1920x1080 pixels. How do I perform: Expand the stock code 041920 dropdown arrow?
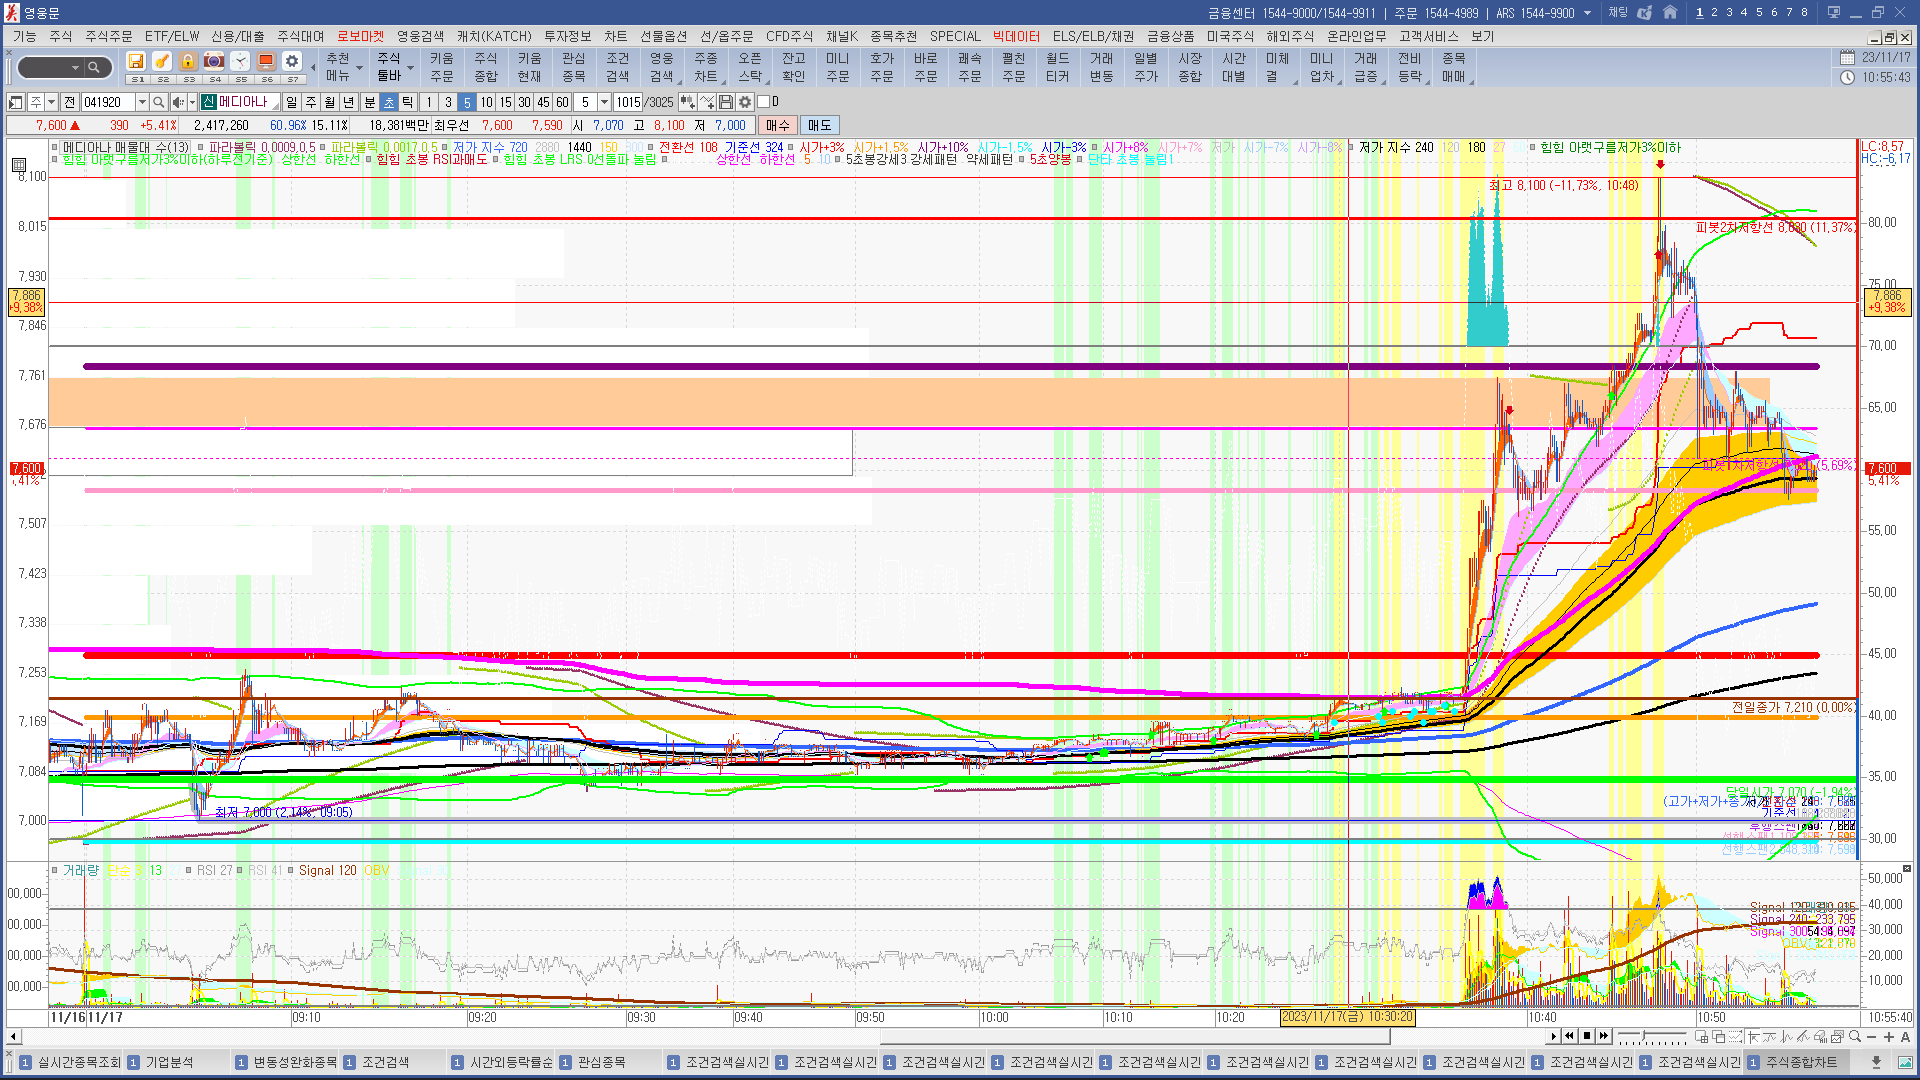(x=142, y=102)
